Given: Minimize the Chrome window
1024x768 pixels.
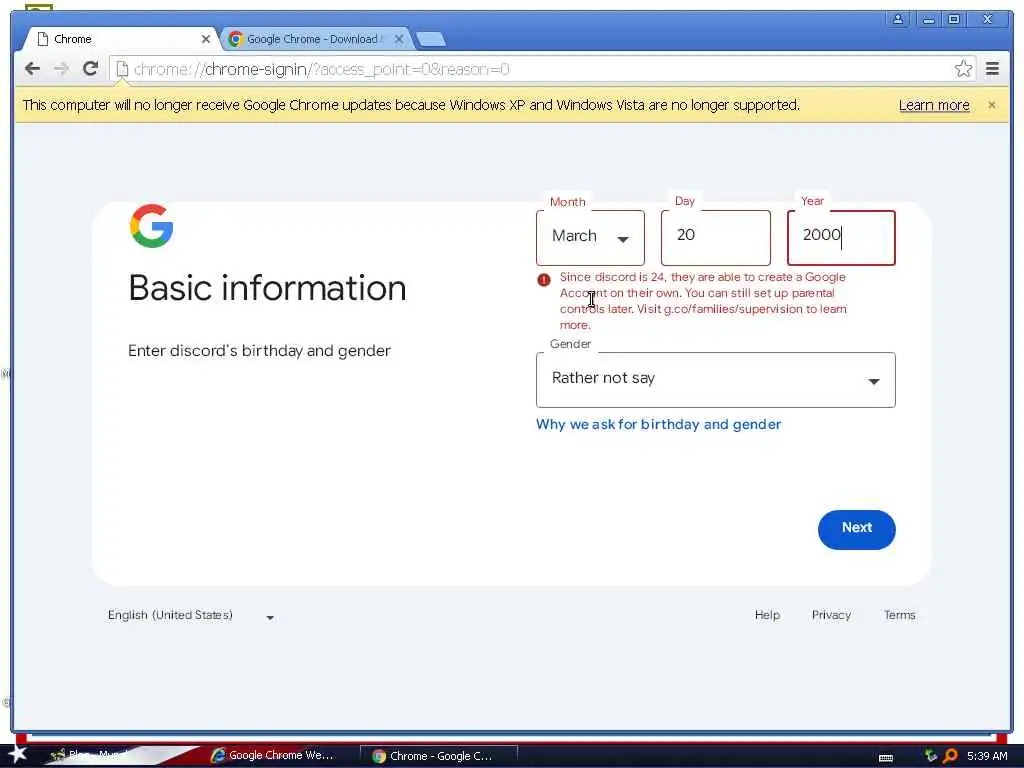Looking at the screenshot, I should click(928, 19).
